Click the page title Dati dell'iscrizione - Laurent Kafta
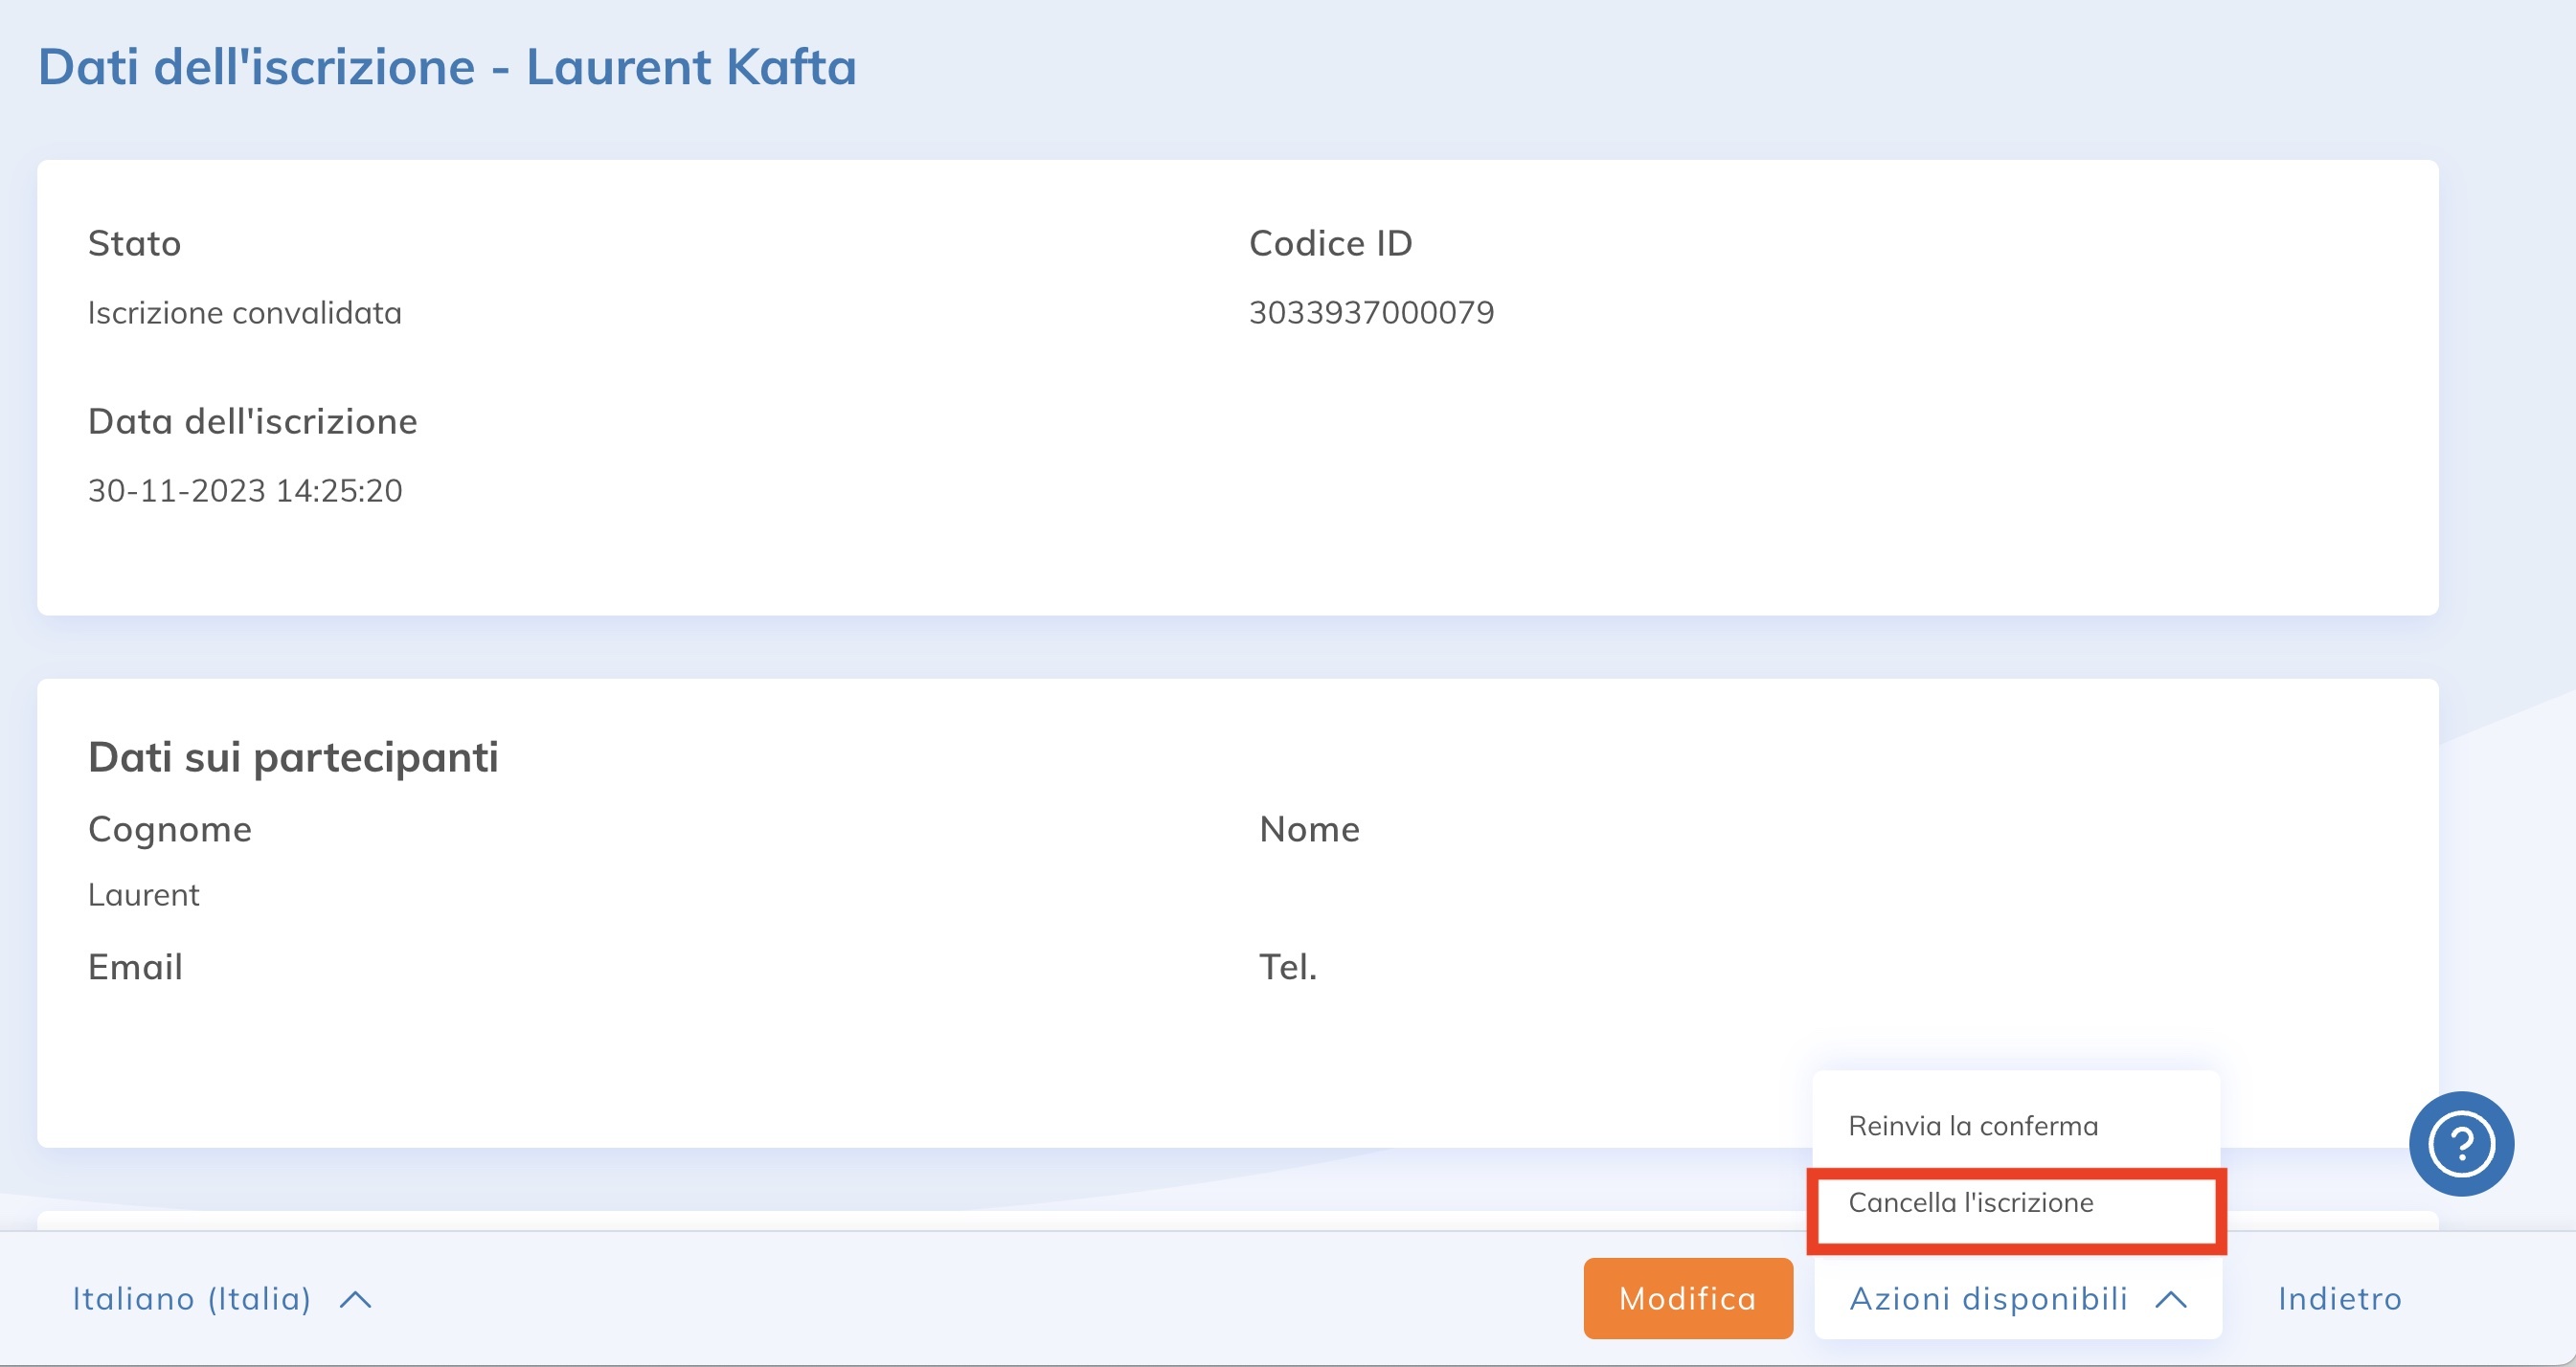The height and width of the screenshot is (1367, 2576). pyautogui.click(x=447, y=67)
